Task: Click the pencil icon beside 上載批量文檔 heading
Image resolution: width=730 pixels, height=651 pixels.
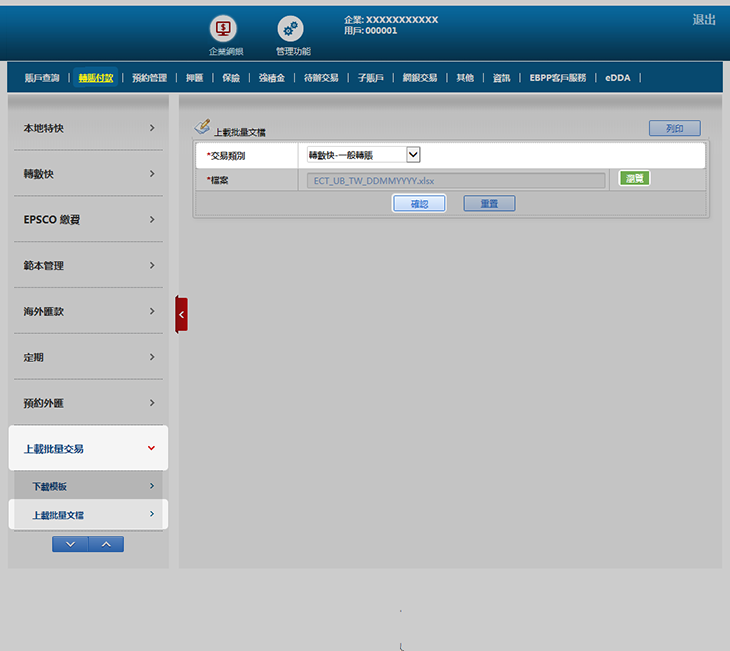Action: point(202,128)
